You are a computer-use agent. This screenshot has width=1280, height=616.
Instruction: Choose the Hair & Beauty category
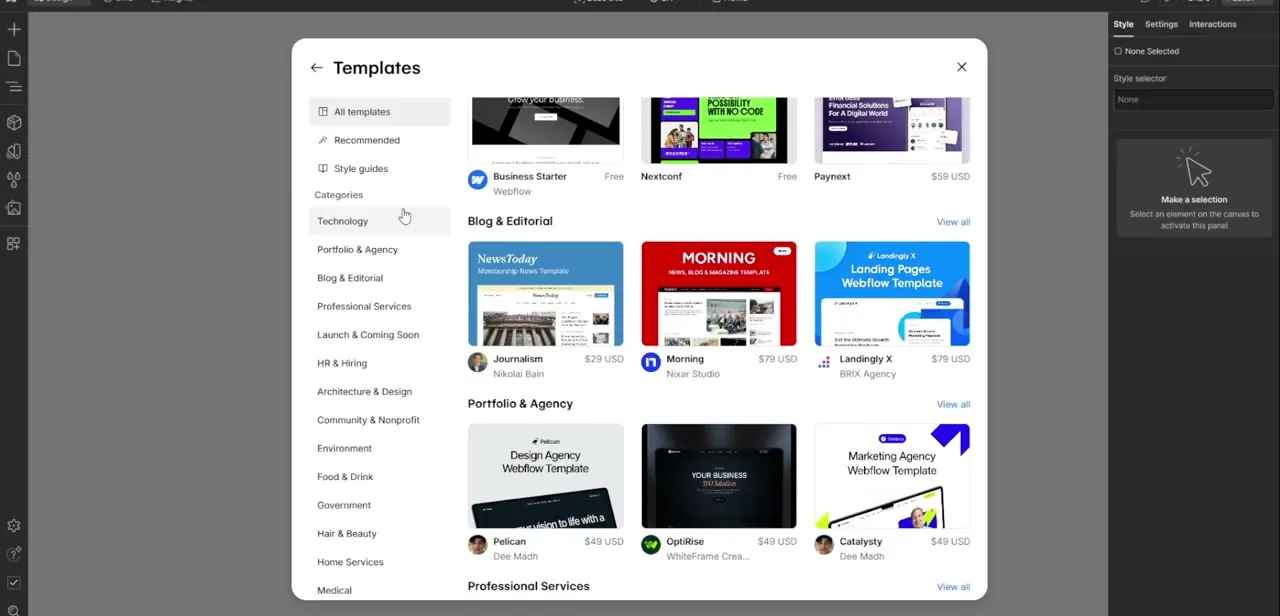click(380, 534)
